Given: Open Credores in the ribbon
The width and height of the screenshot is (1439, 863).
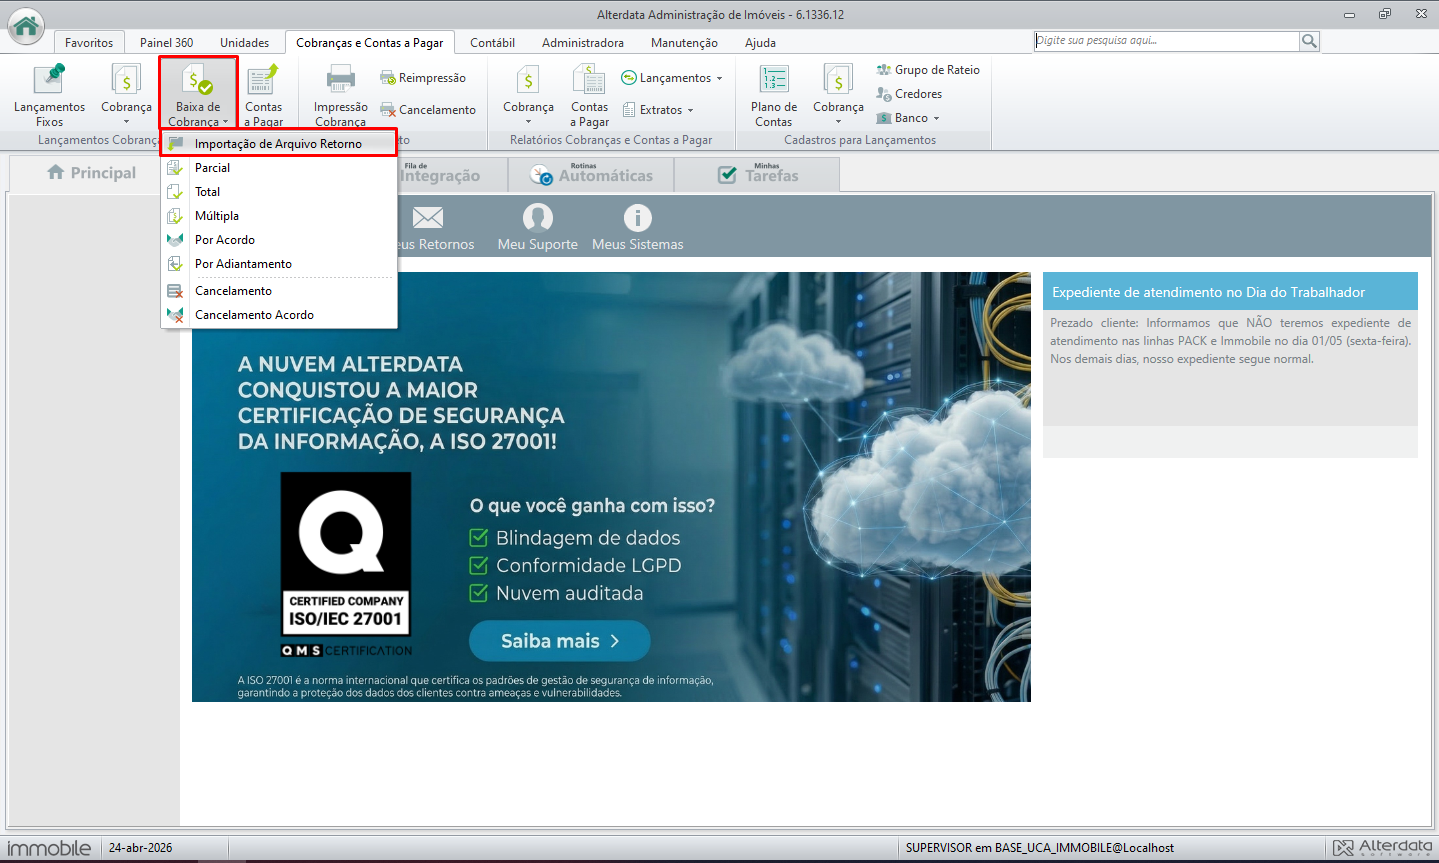Looking at the screenshot, I should (909, 94).
